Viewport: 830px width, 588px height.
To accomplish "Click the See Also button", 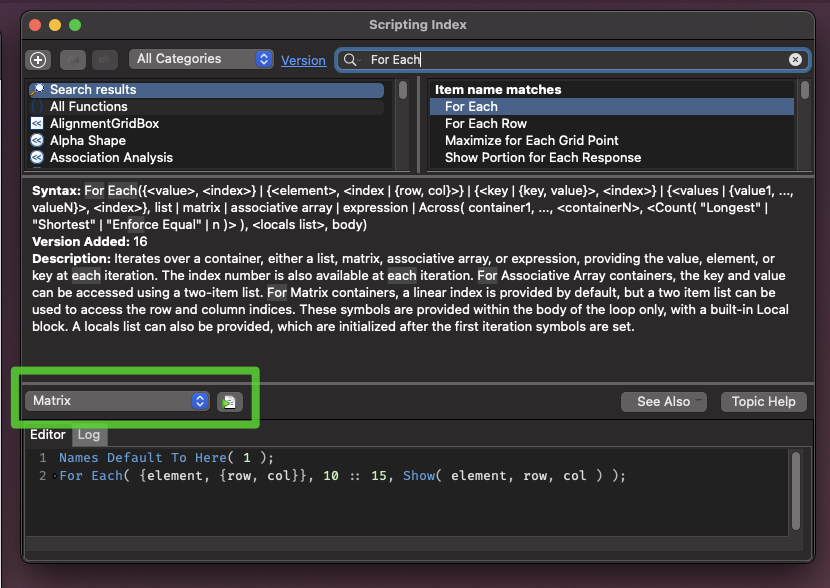I will [663, 401].
